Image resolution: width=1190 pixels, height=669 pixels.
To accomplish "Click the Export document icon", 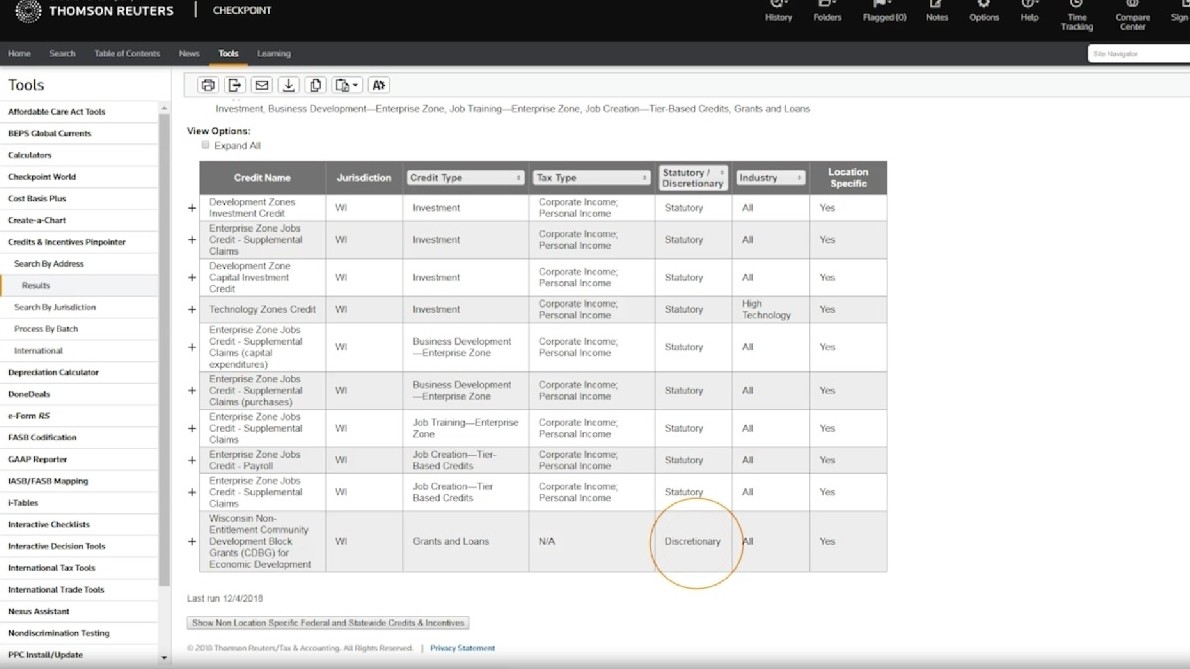I will 235,86.
